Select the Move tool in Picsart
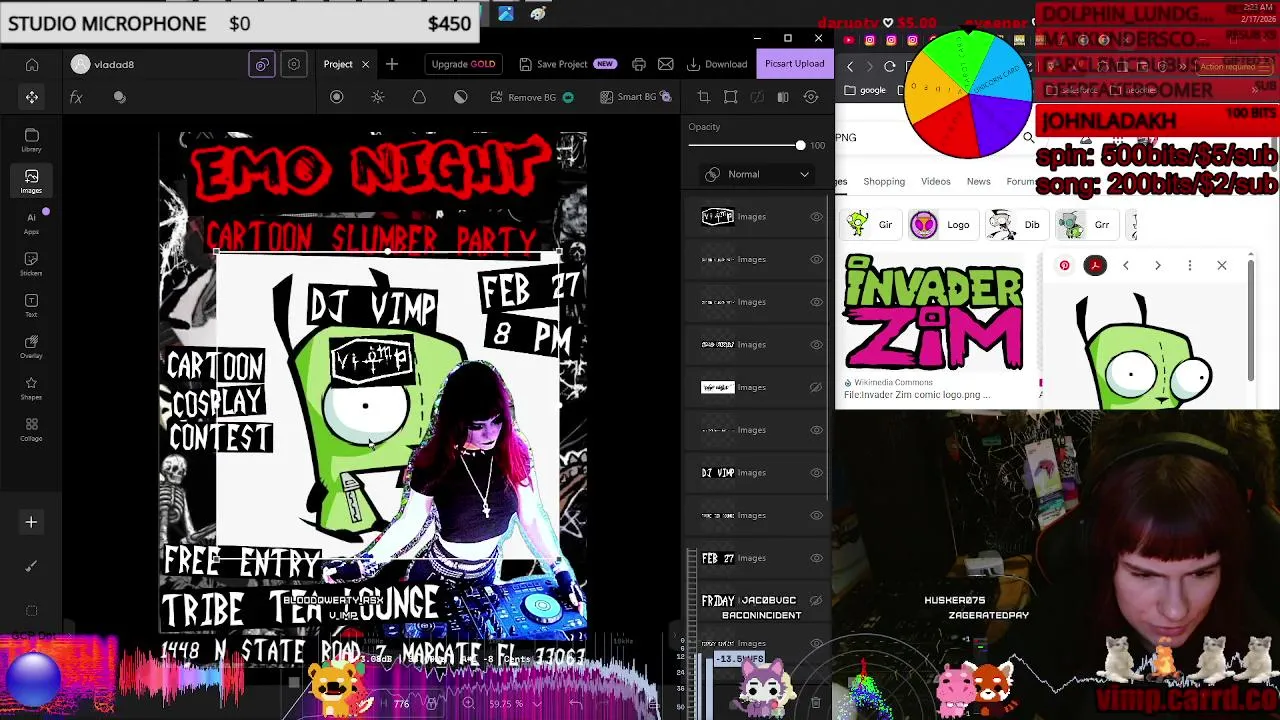The image size is (1280, 720). pos(32,97)
